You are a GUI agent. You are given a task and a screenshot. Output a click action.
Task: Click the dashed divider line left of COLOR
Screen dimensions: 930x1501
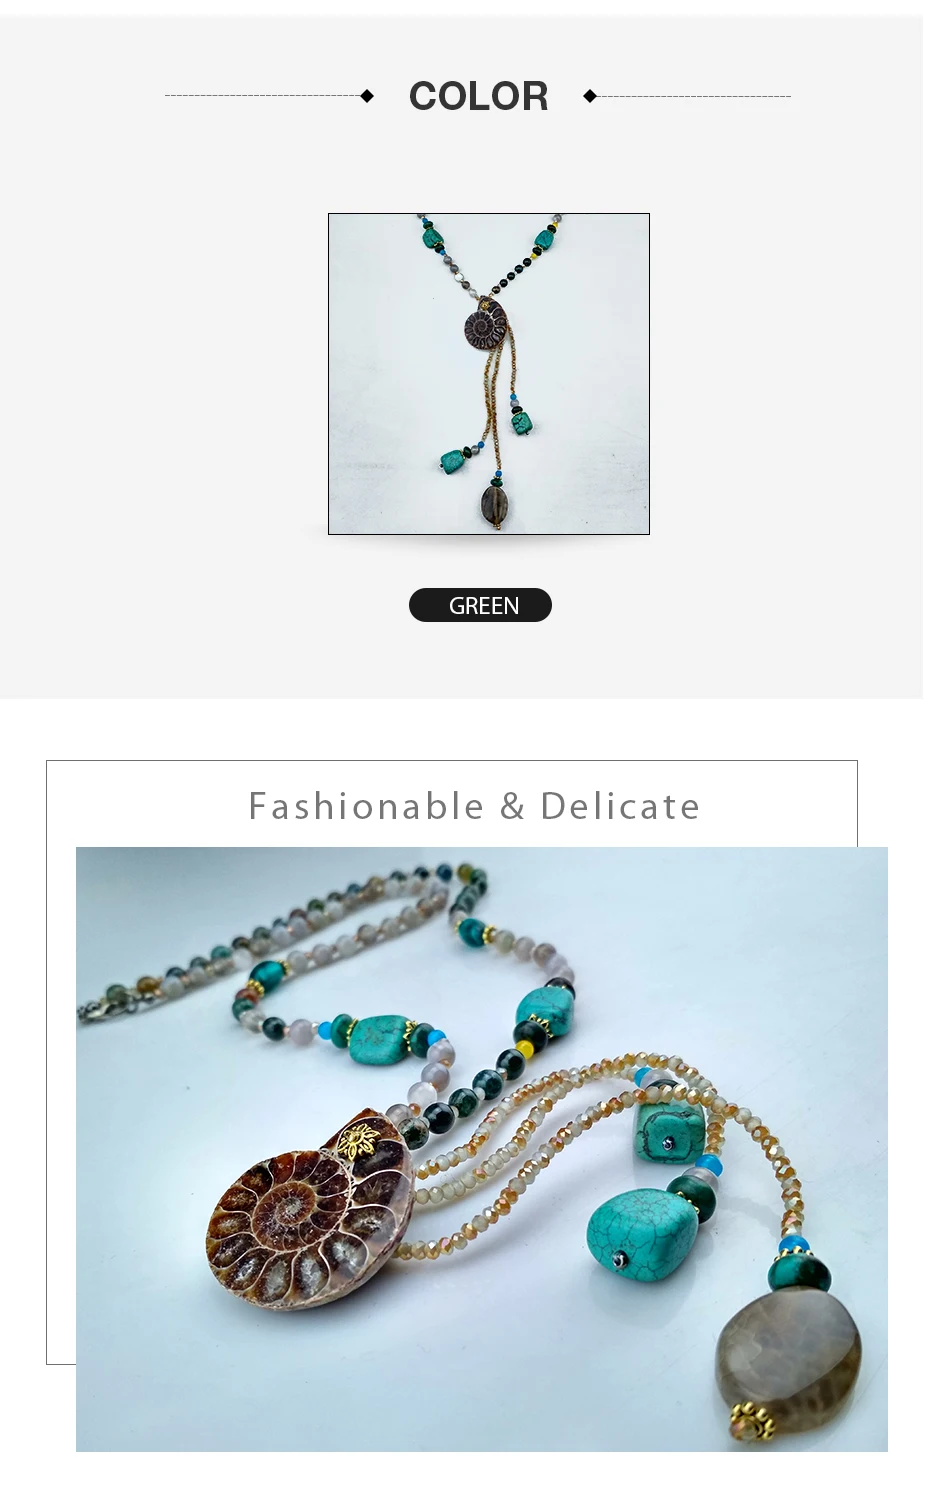(263, 96)
